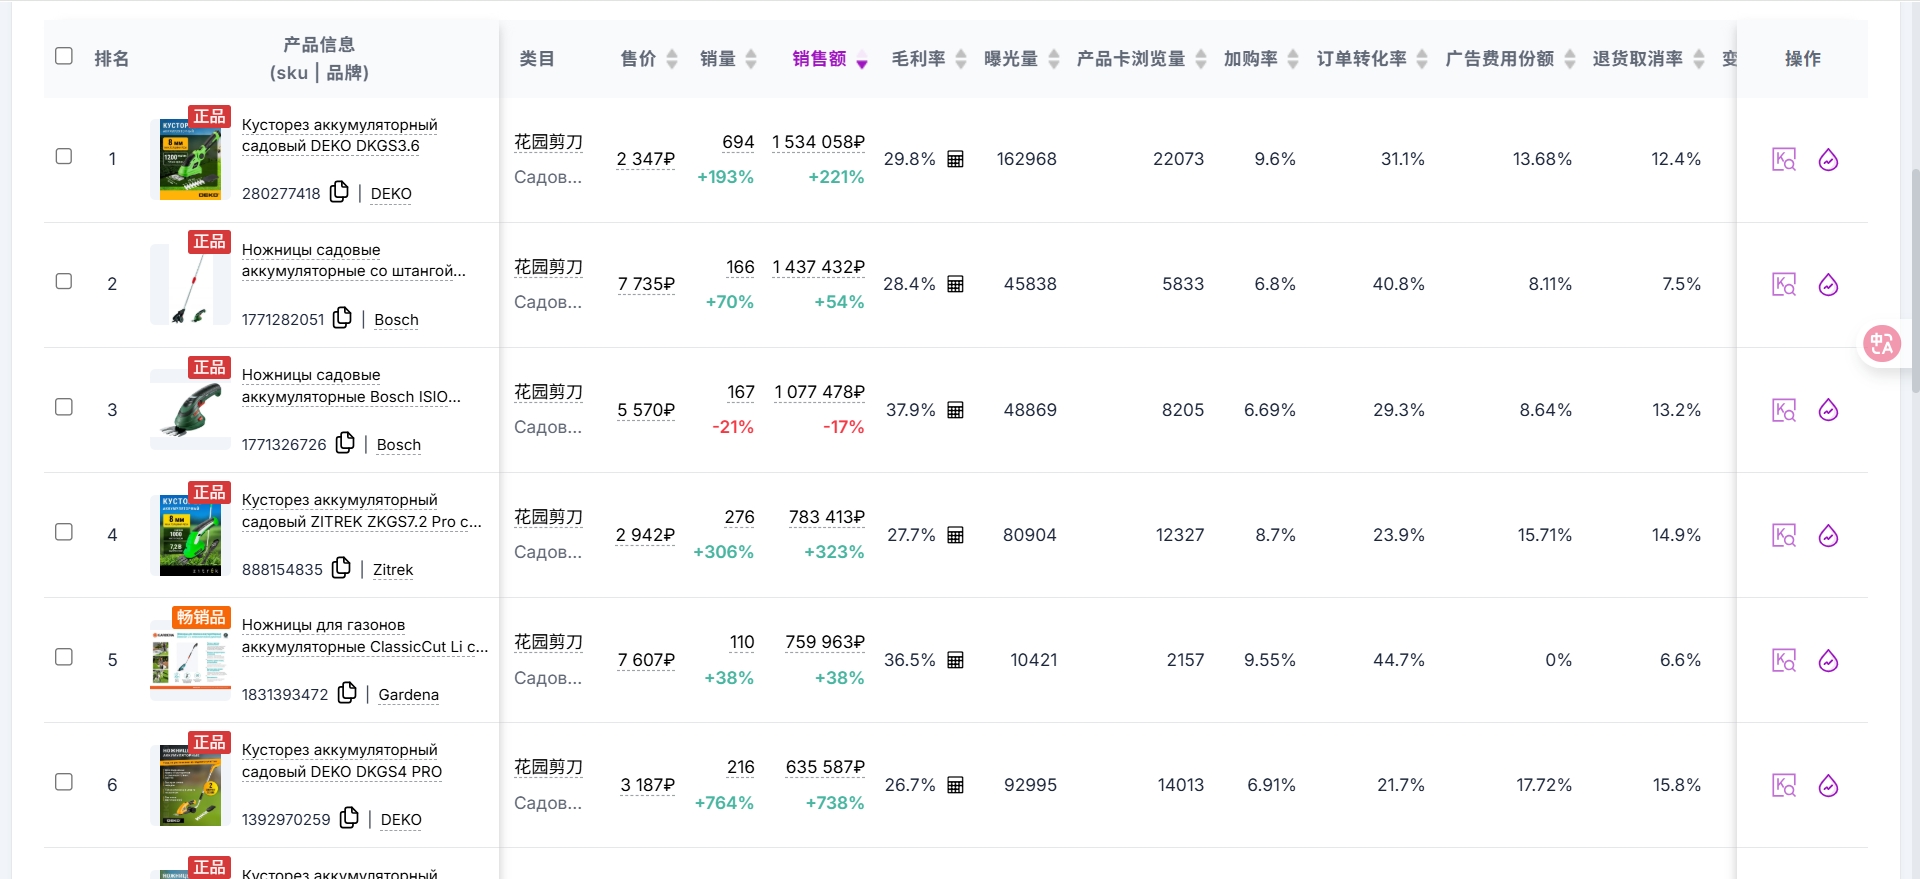Click sales count 694 in first row
Image resolution: width=1920 pixels, height=879 pixels.
click(738, 142)
